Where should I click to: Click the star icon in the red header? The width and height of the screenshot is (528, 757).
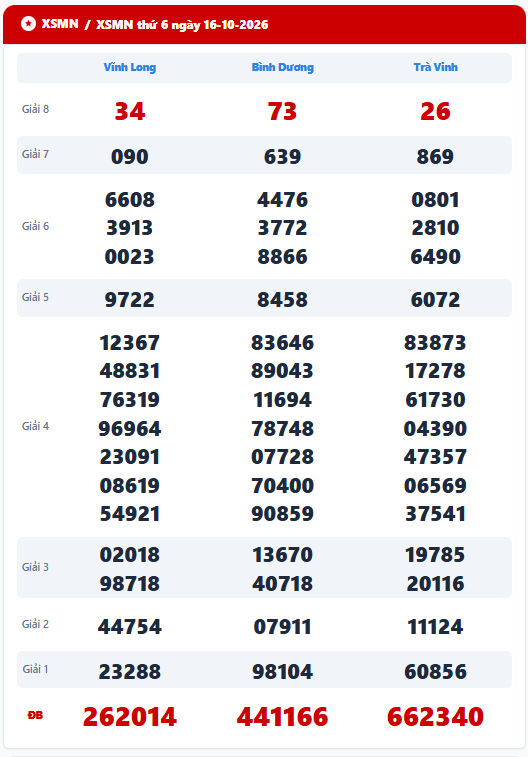[x=28, y=23]
